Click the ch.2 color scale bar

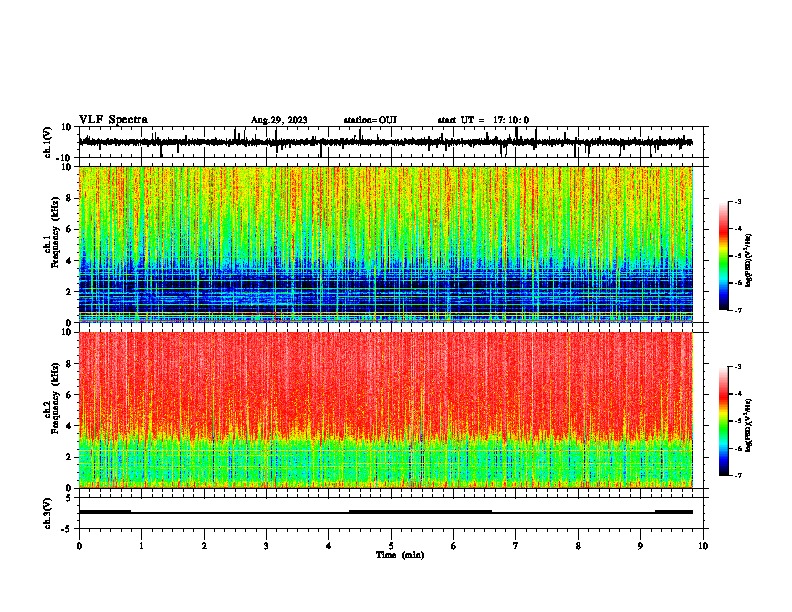click(x=723, y=421)
